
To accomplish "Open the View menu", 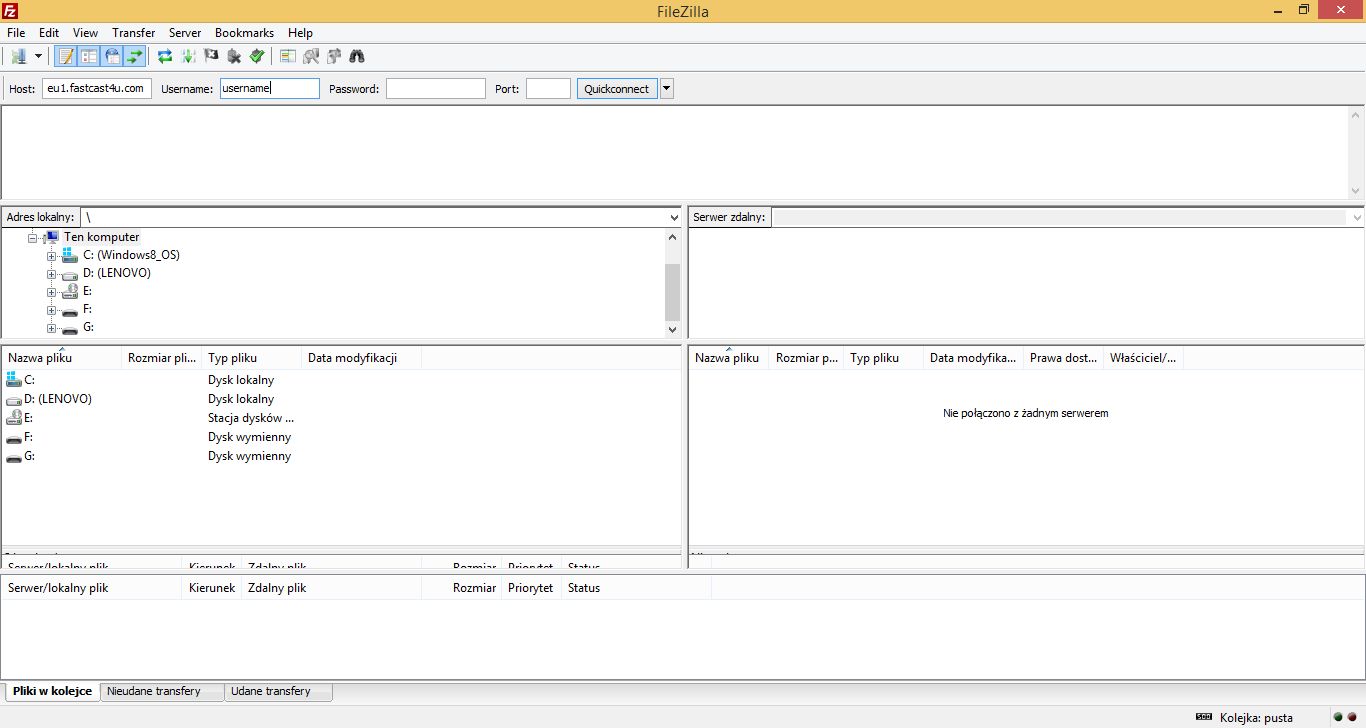I will click(x=85, y=33).
